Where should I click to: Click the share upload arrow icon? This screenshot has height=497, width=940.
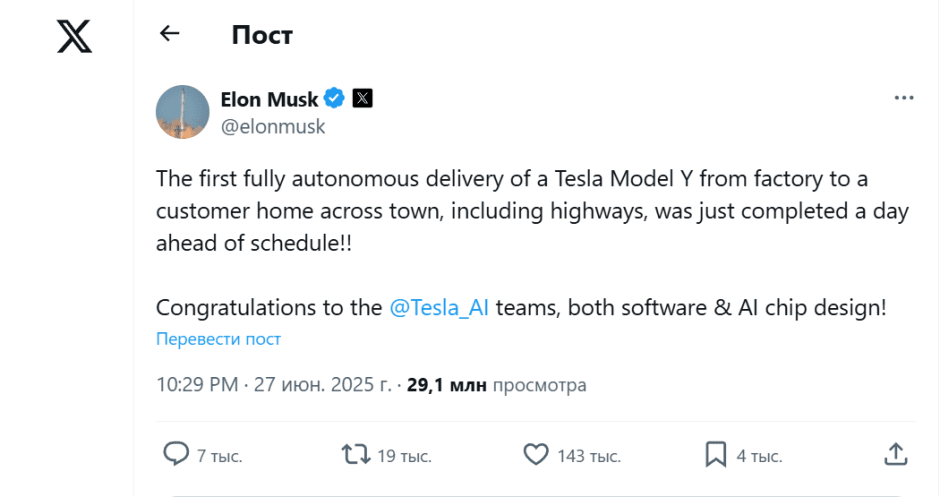pyautogui.click(x=896, y=455)
